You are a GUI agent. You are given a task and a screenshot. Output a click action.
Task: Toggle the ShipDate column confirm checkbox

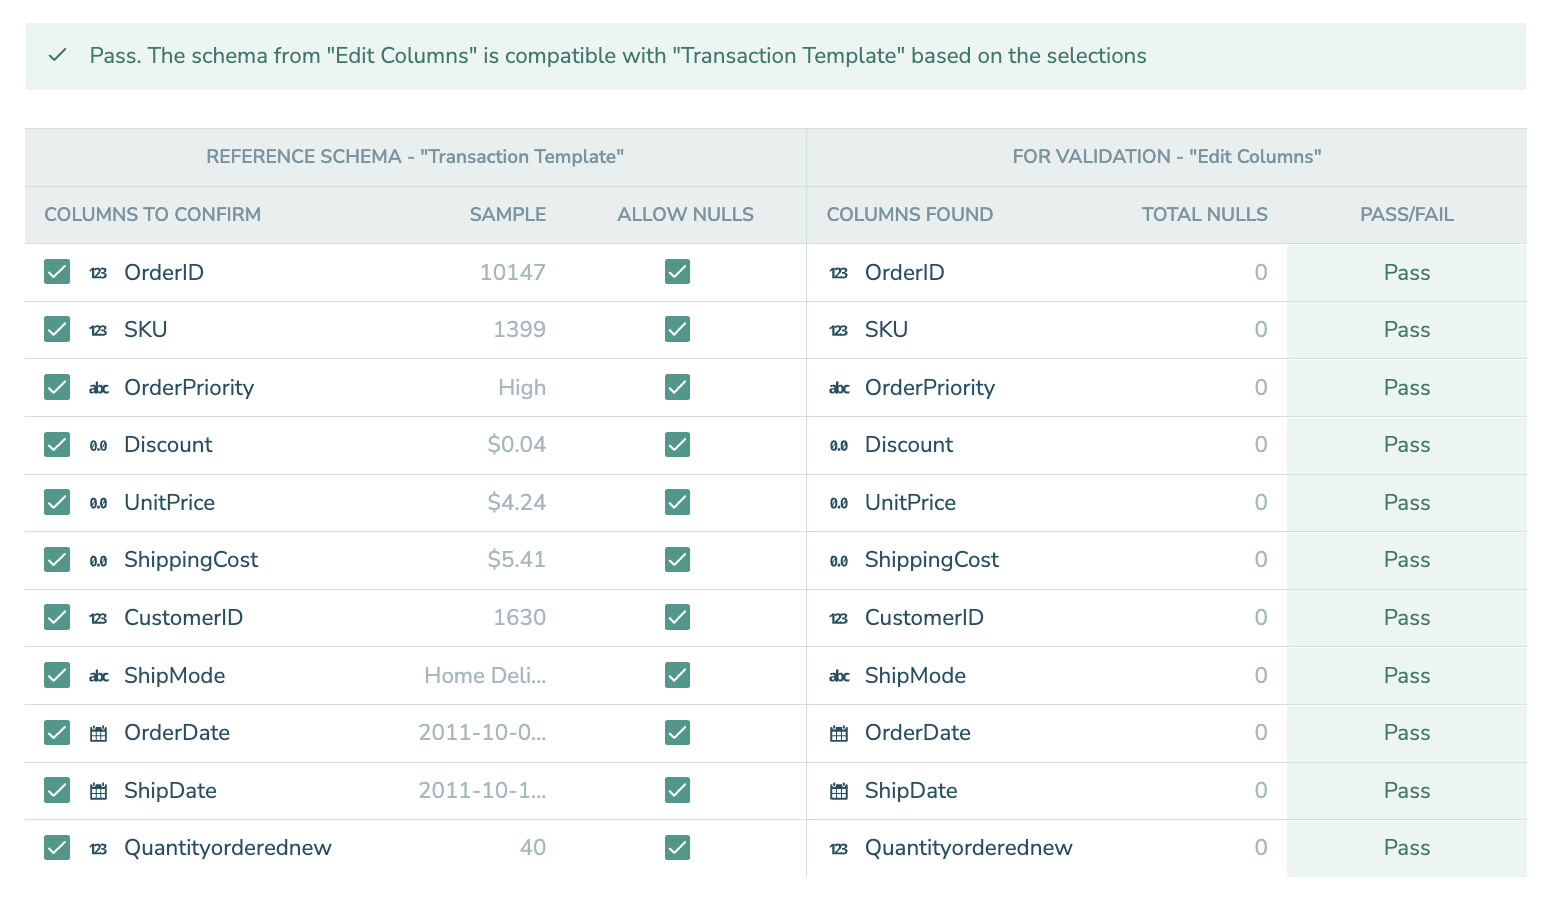57,790
